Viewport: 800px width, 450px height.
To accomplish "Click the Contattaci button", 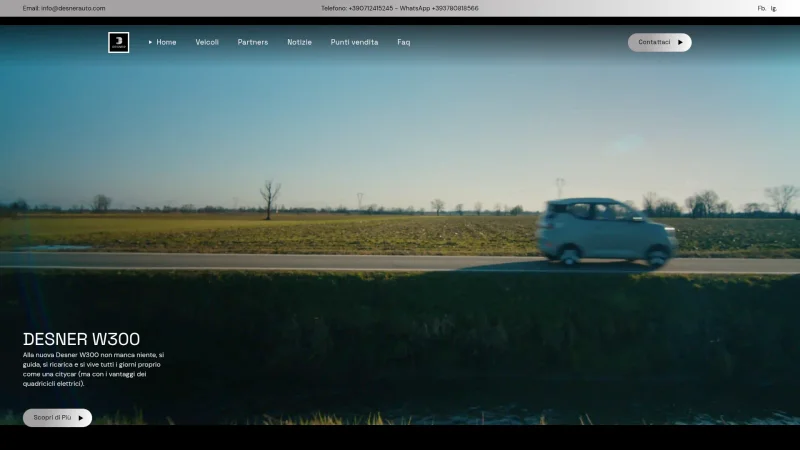I will 659,42.
